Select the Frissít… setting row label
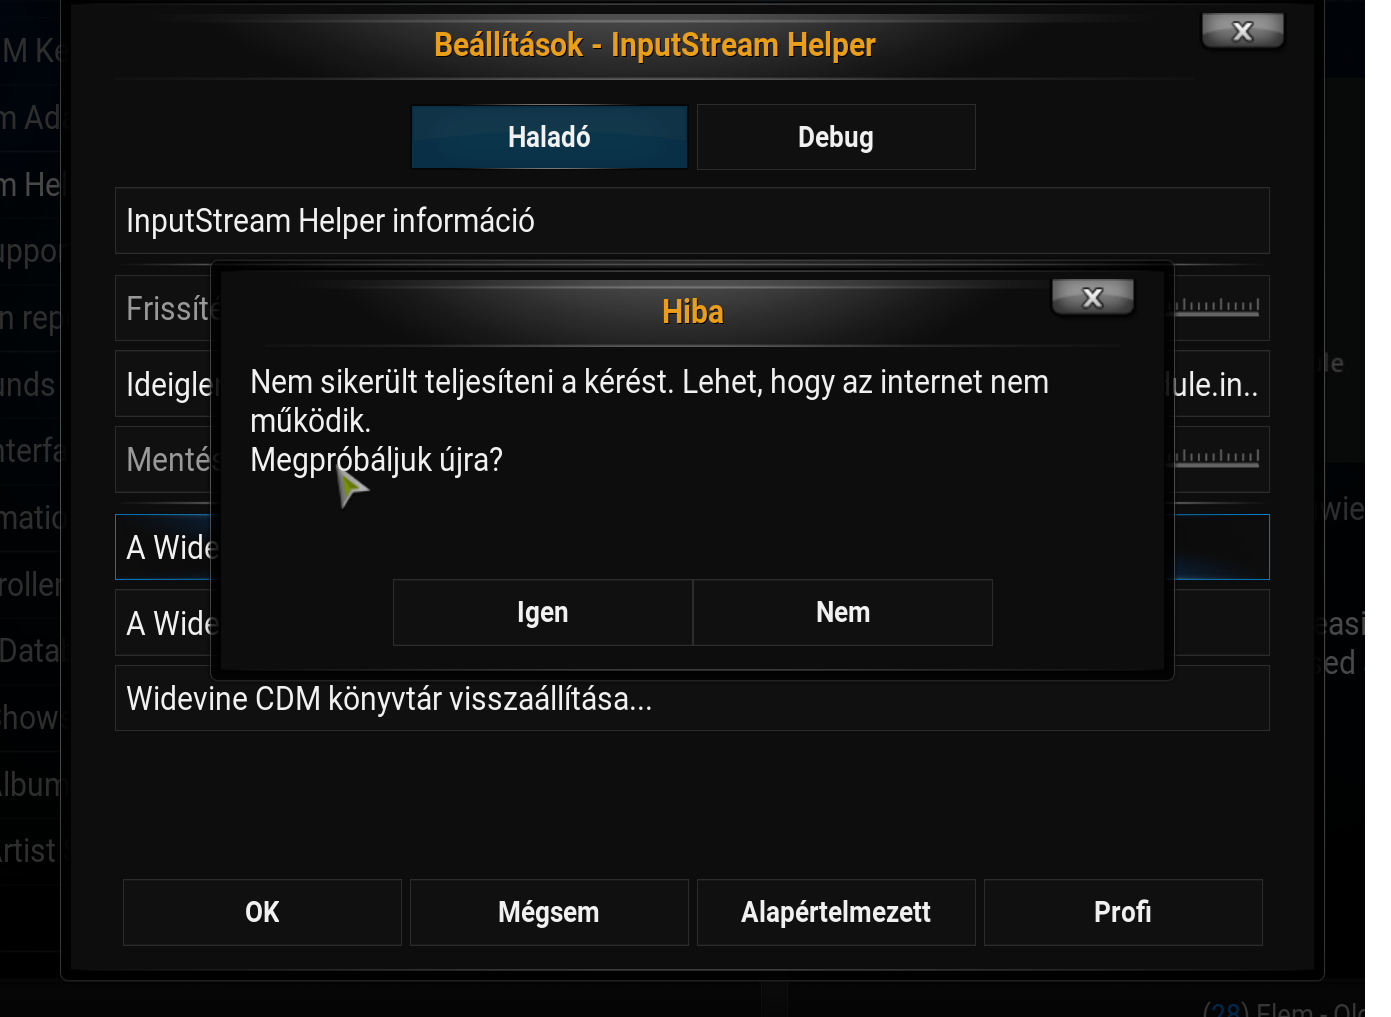 pyautogui.click(x=168, y=308)
